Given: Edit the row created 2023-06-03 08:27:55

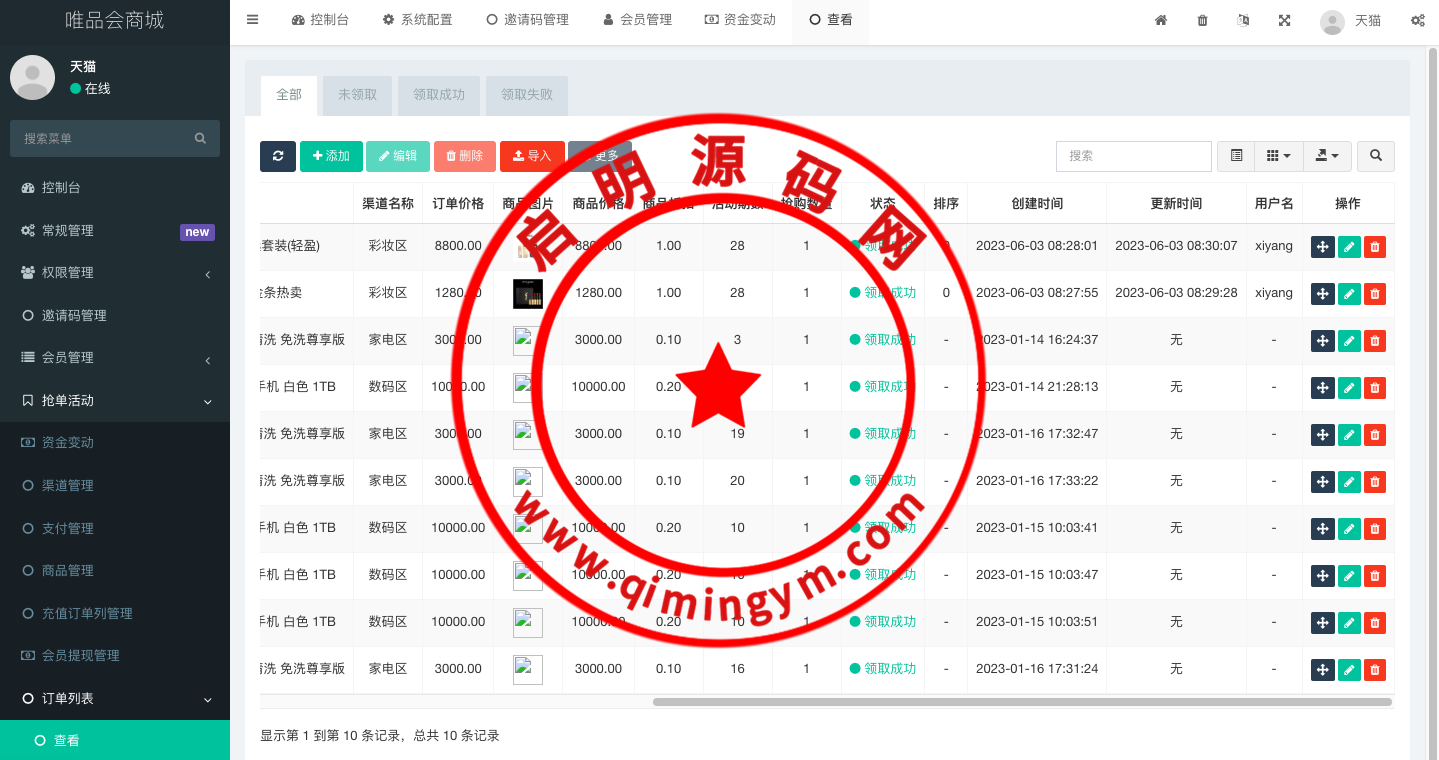Looking at the screenshot, I should (x=1349, y=293).
